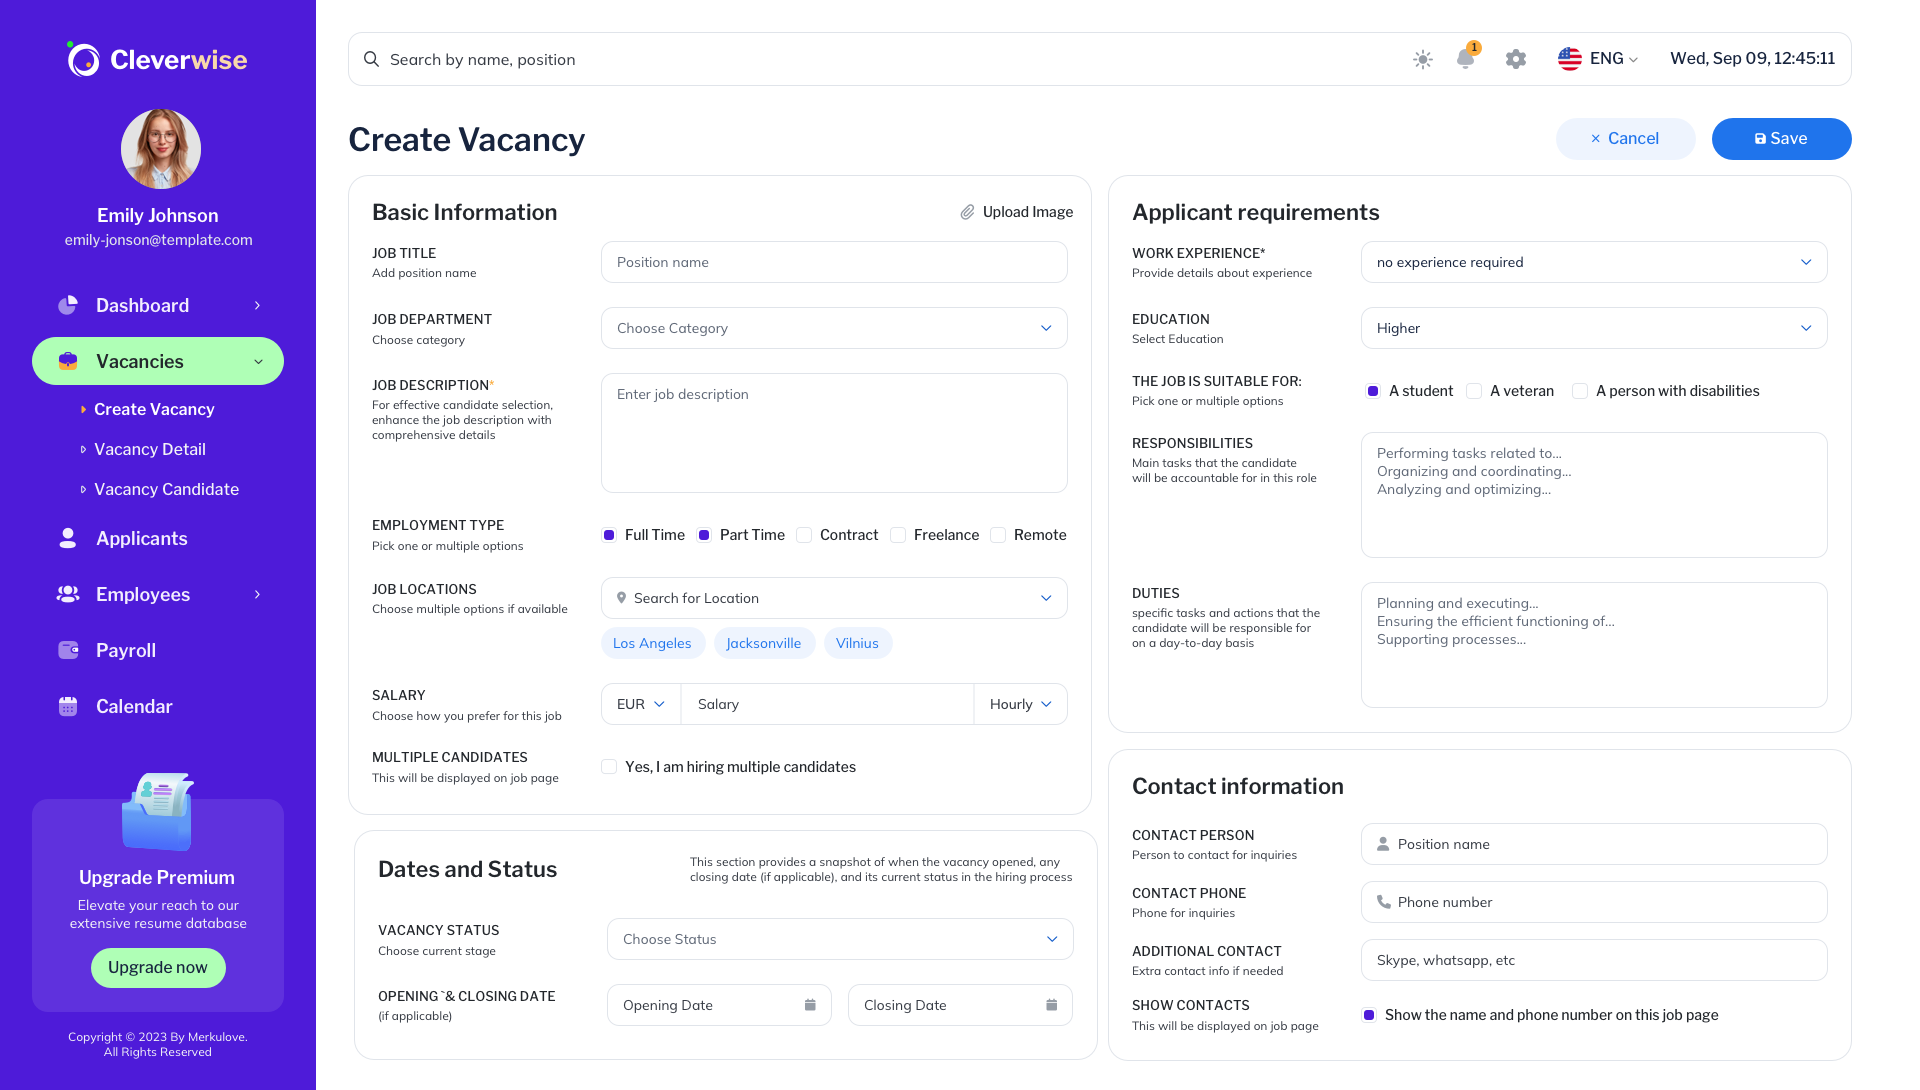The width and height of the screenshot is (1920, 1090).
Task: Toggle light/dark theme with sun icon
Action: 1422,60
